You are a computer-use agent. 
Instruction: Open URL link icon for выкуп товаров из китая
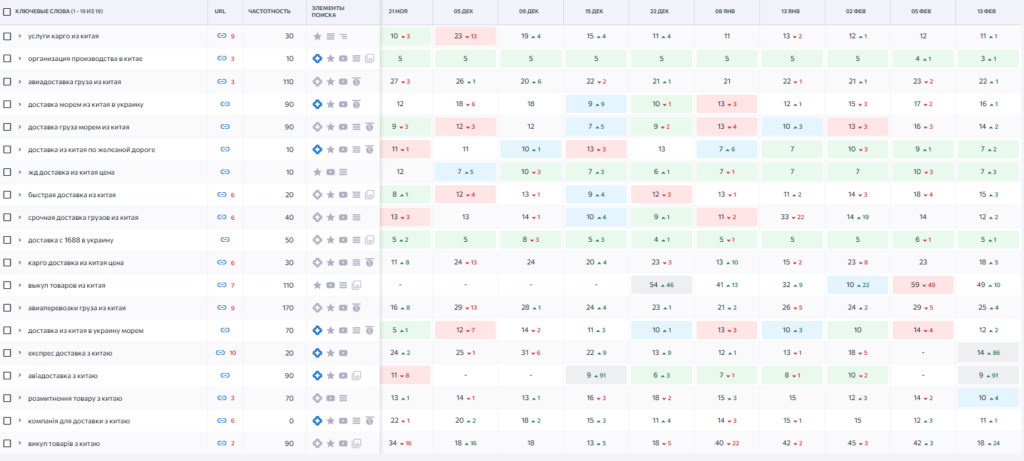coord(221,285)
